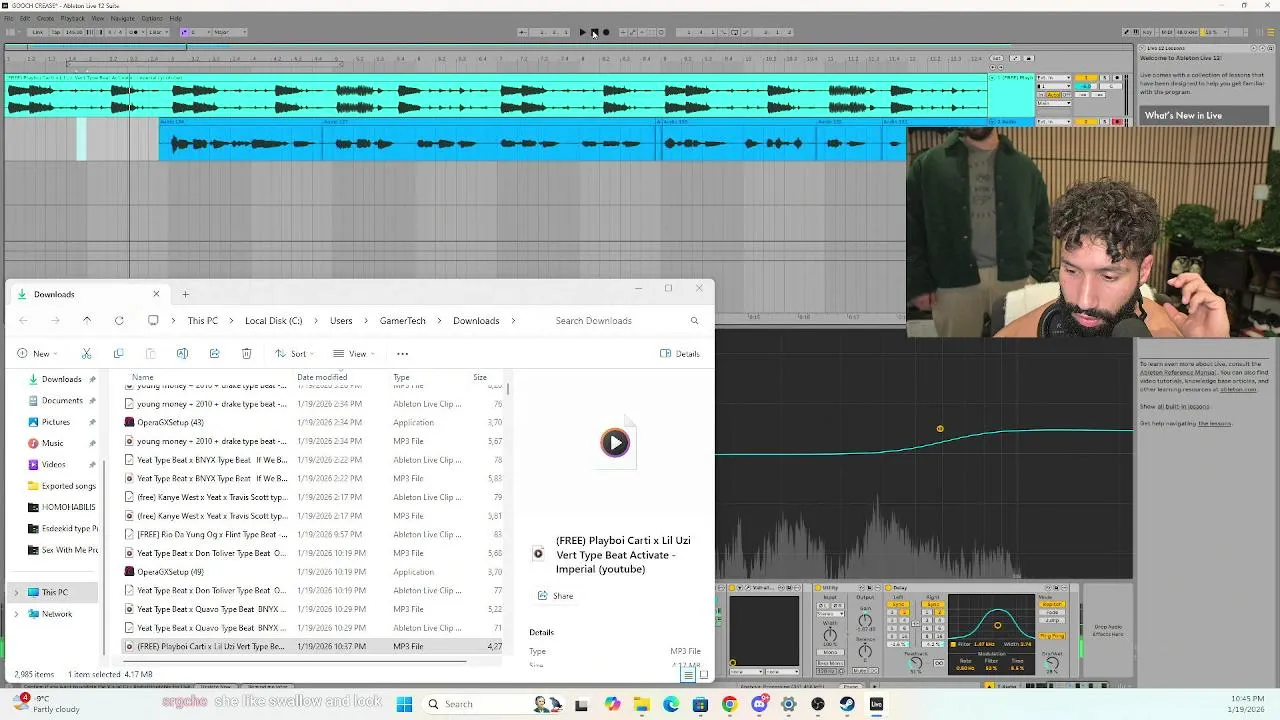Viewport: 1280px width, 720px height.
Task: Click the Delete trash icon in Explorer
Action: coord(246,353)
